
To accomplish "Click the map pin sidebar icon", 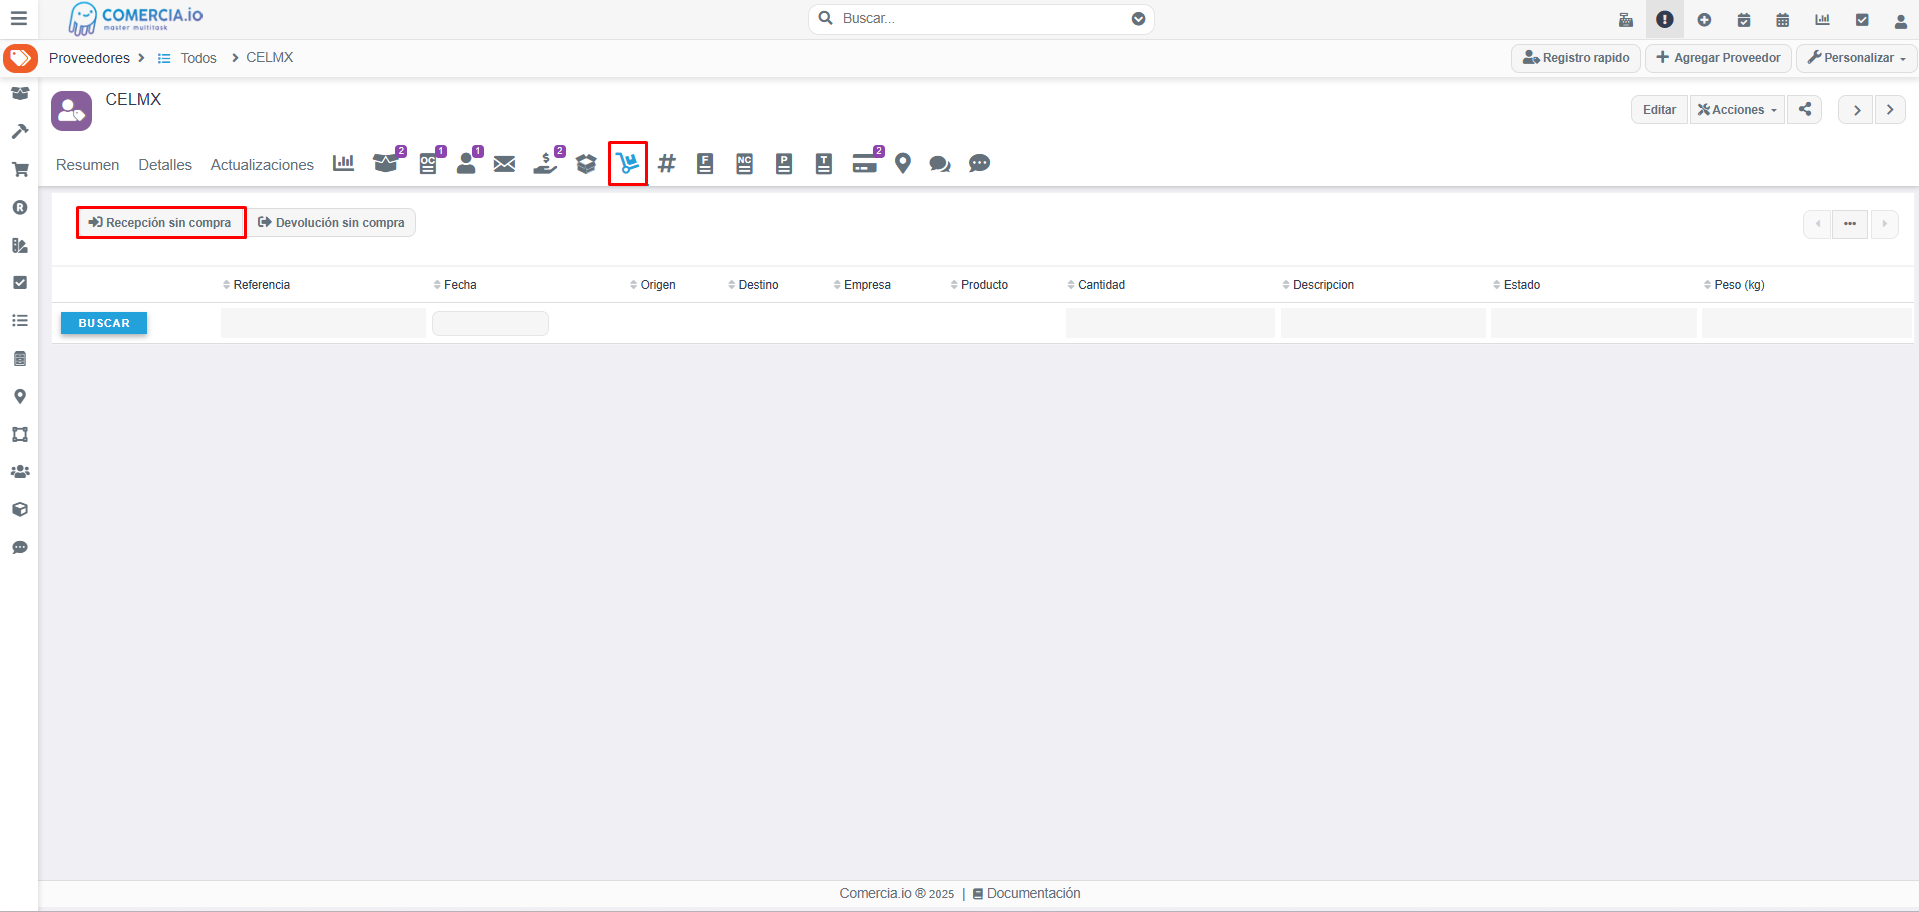I will click(20, 396).
